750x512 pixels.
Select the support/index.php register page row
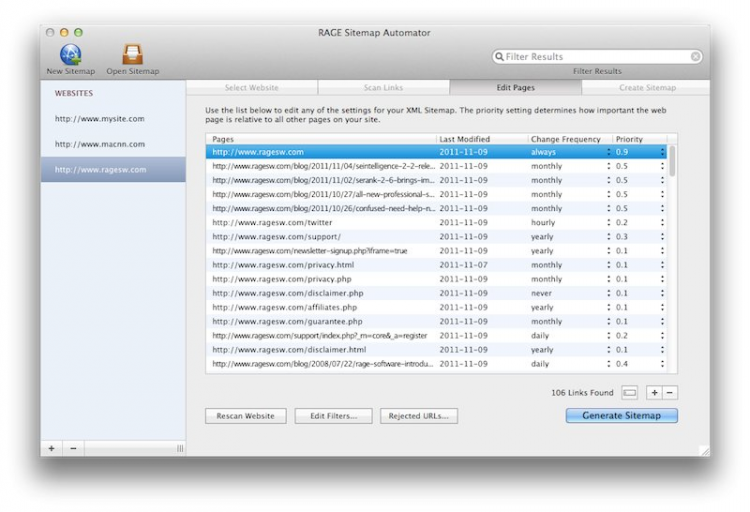(x=436, y=335)
